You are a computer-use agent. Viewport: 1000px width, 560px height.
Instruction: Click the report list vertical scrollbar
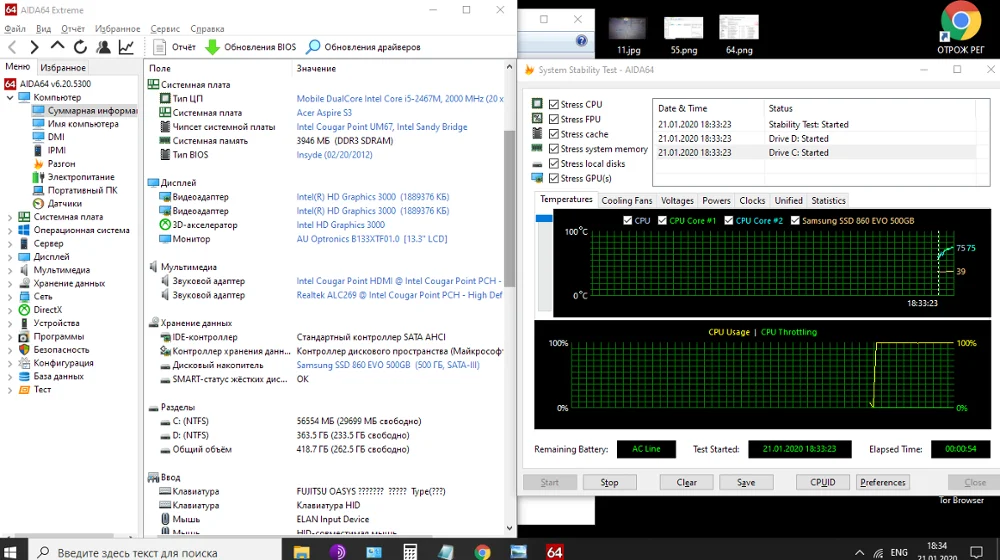(509, 209)
